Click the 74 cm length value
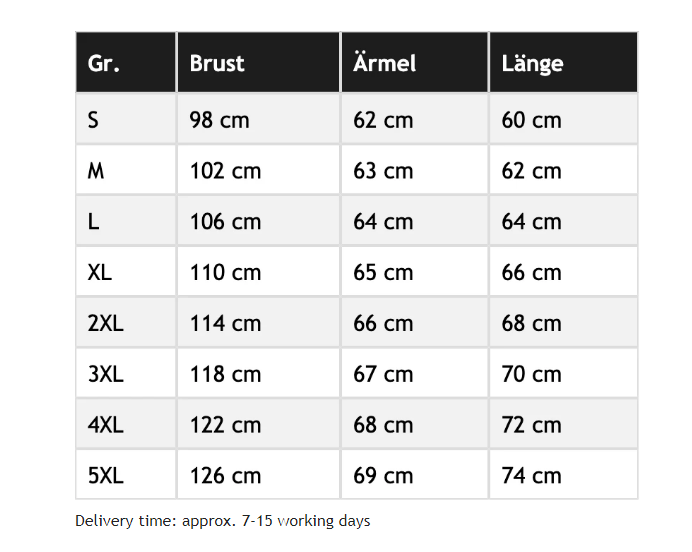This screenshot has height=552, width=692. click(x=531, y=476)
